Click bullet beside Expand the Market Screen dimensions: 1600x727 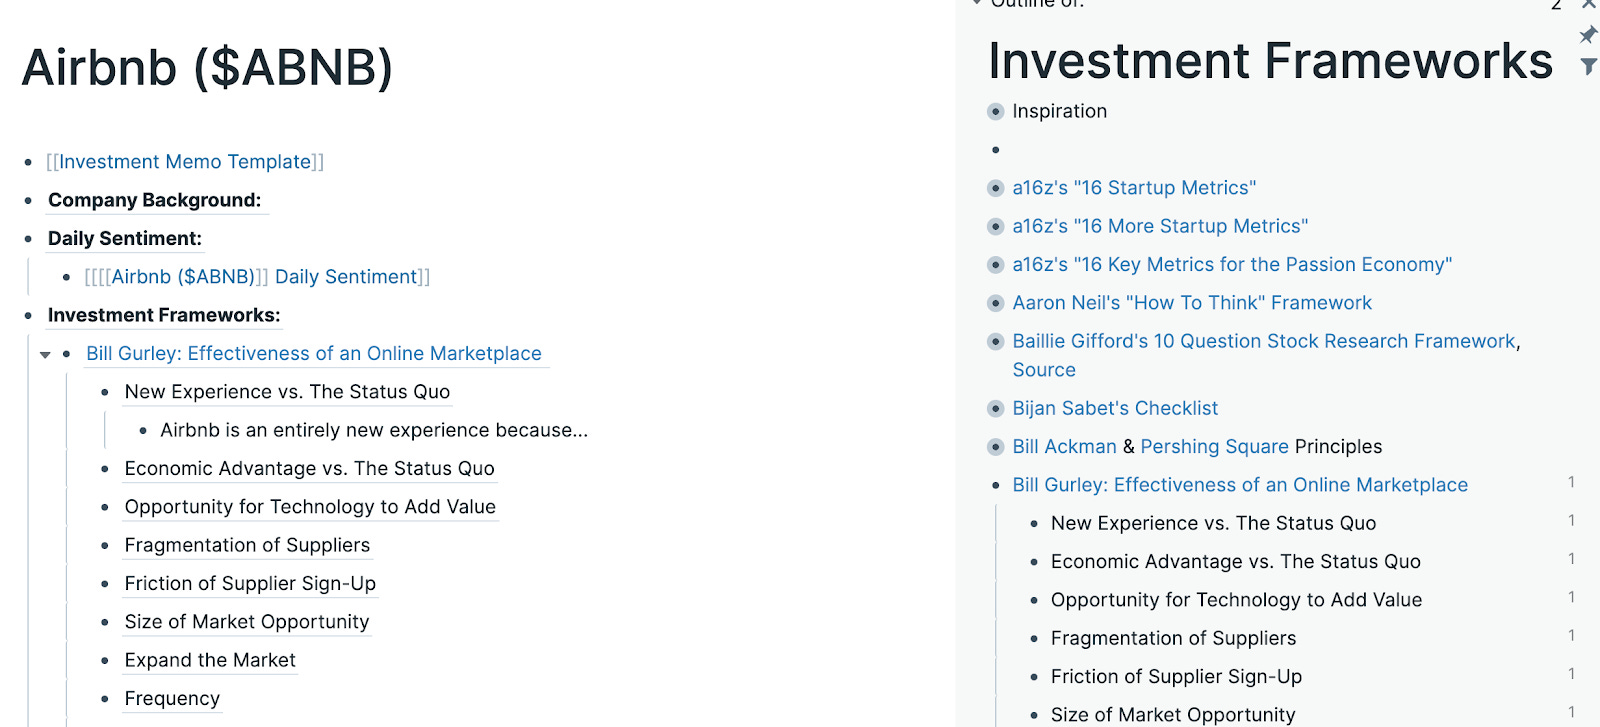[105, 661]
